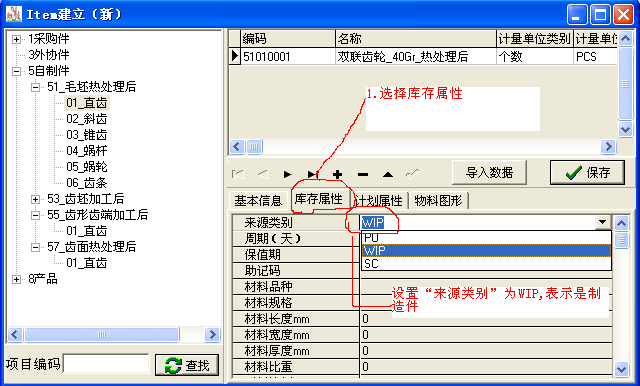Viewport: 640px width, 386px height.
Task: Go to the previous record in navigator
Action: 263,175
